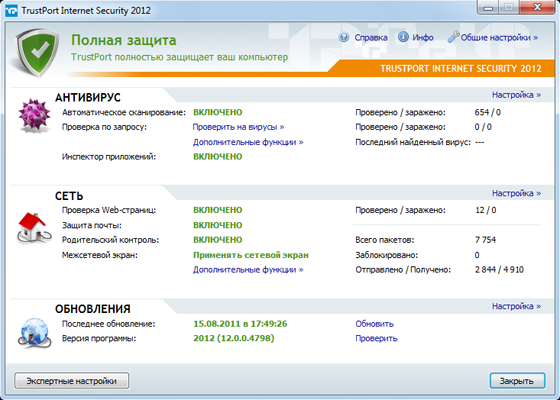
Task: Toggle Защита почты ВКЛЮЧЕНО status
Action: pos(218,225)
